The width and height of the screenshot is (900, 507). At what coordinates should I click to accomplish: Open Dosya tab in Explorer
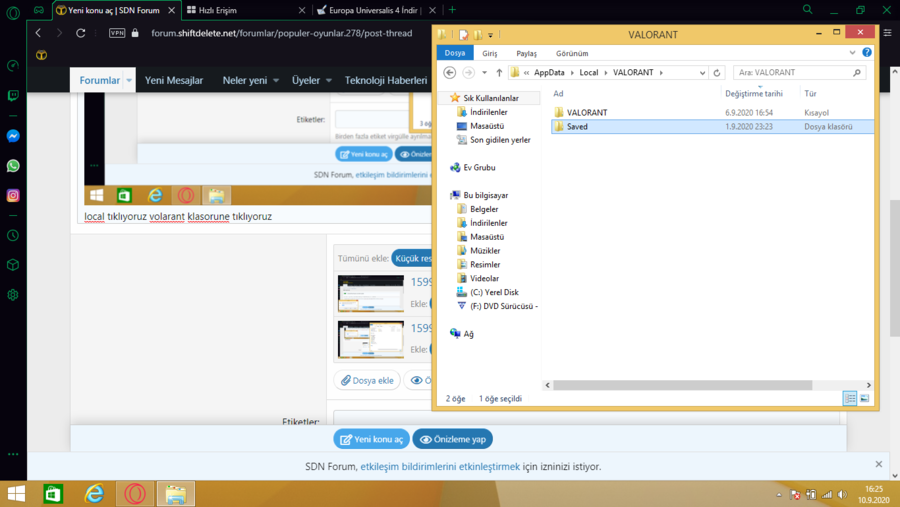[455, 53]
